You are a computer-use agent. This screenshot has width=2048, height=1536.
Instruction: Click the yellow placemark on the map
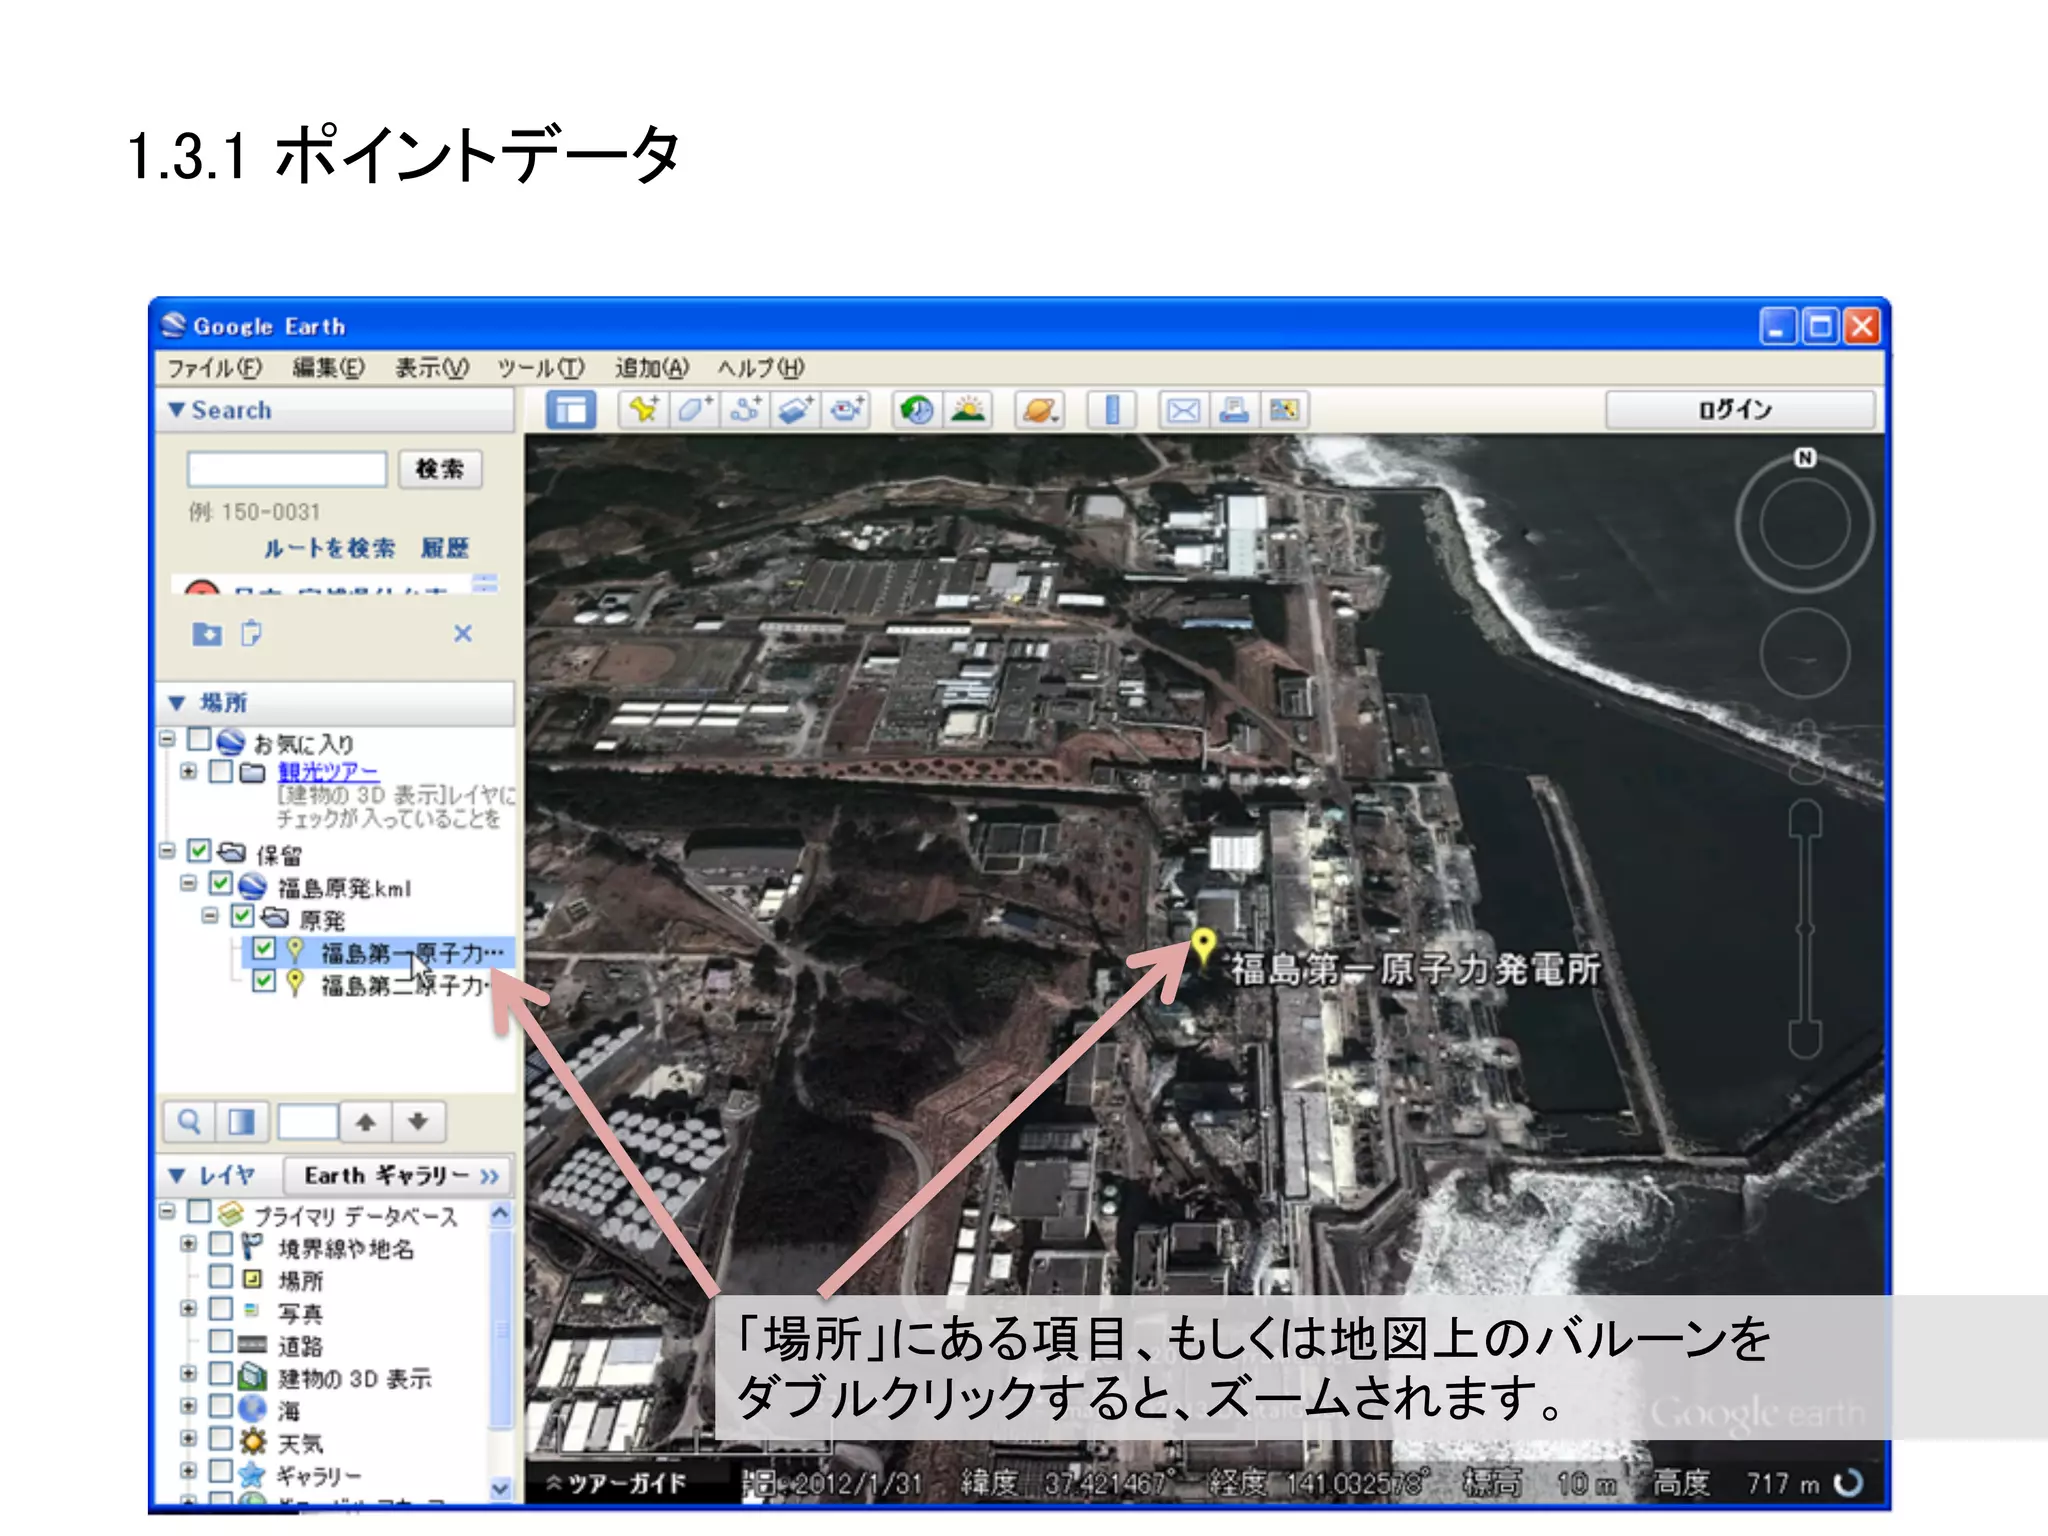pyautogui.click(x=1203, y=945)
